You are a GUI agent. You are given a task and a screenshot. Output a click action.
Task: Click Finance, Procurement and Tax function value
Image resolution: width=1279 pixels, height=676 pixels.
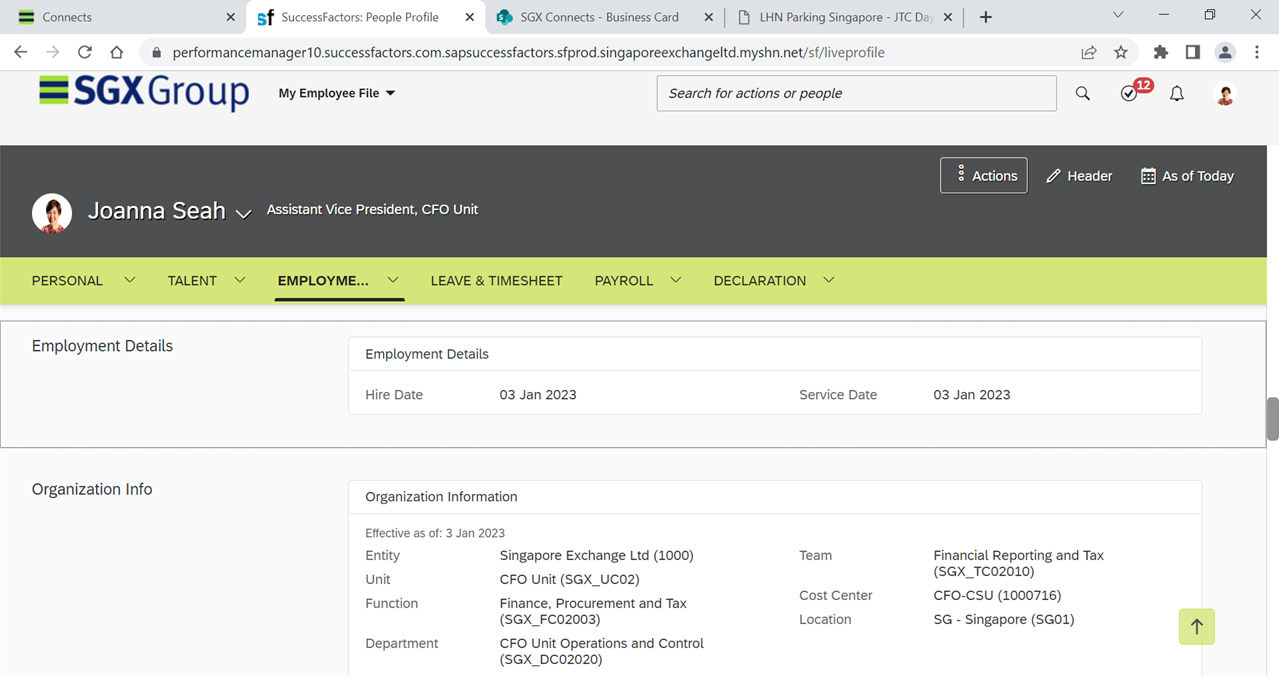(x=593, y=612)
